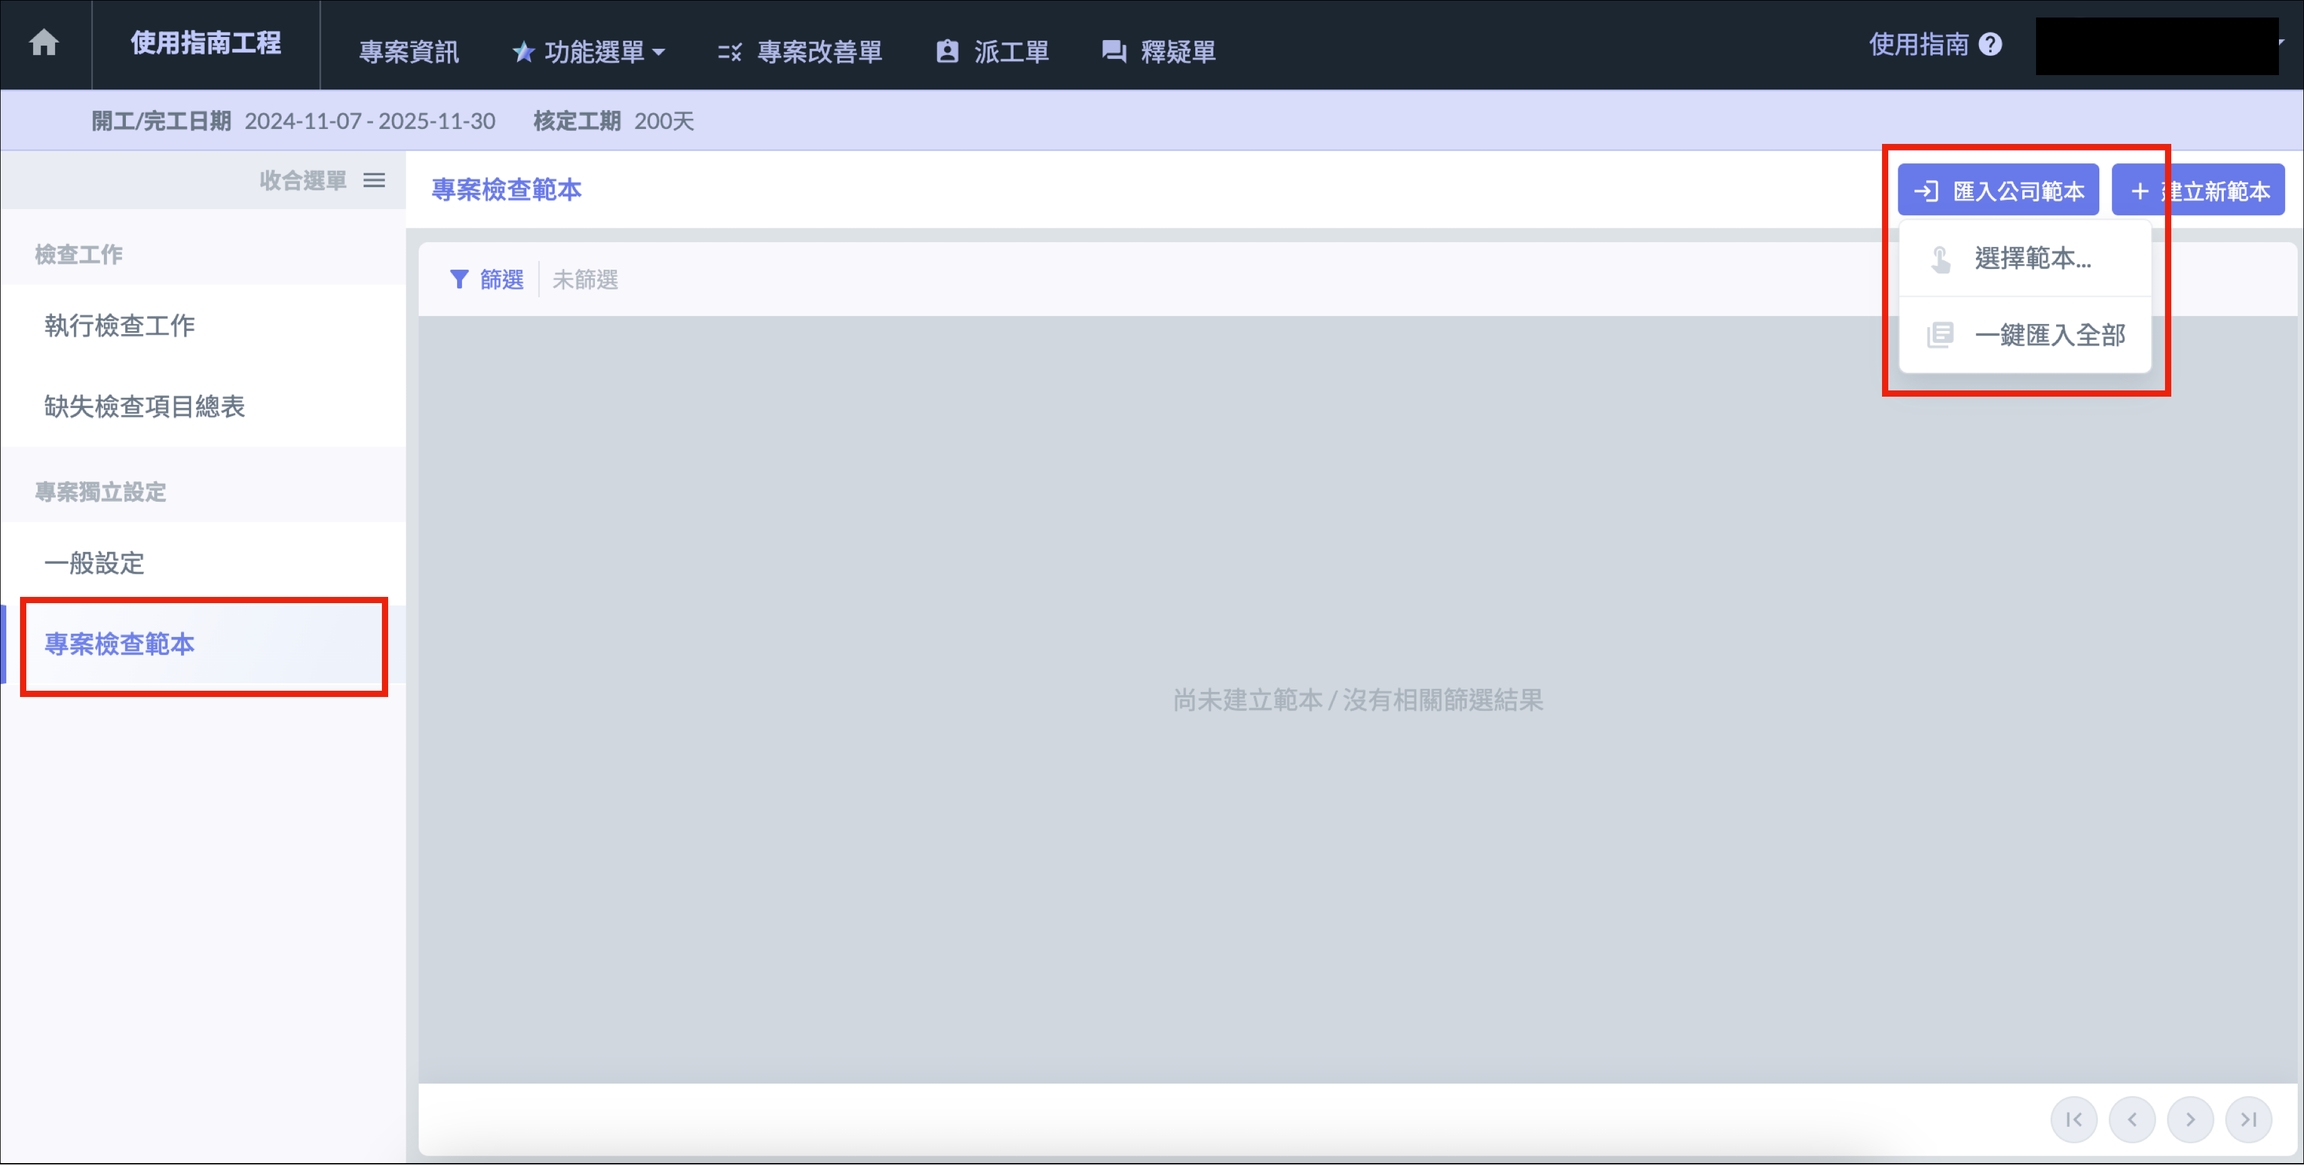Image resolution: width=2304 pixels, height=1165 pixels.
Task: Open the 功能選單 dropdown
Action: tap(590, 51)
